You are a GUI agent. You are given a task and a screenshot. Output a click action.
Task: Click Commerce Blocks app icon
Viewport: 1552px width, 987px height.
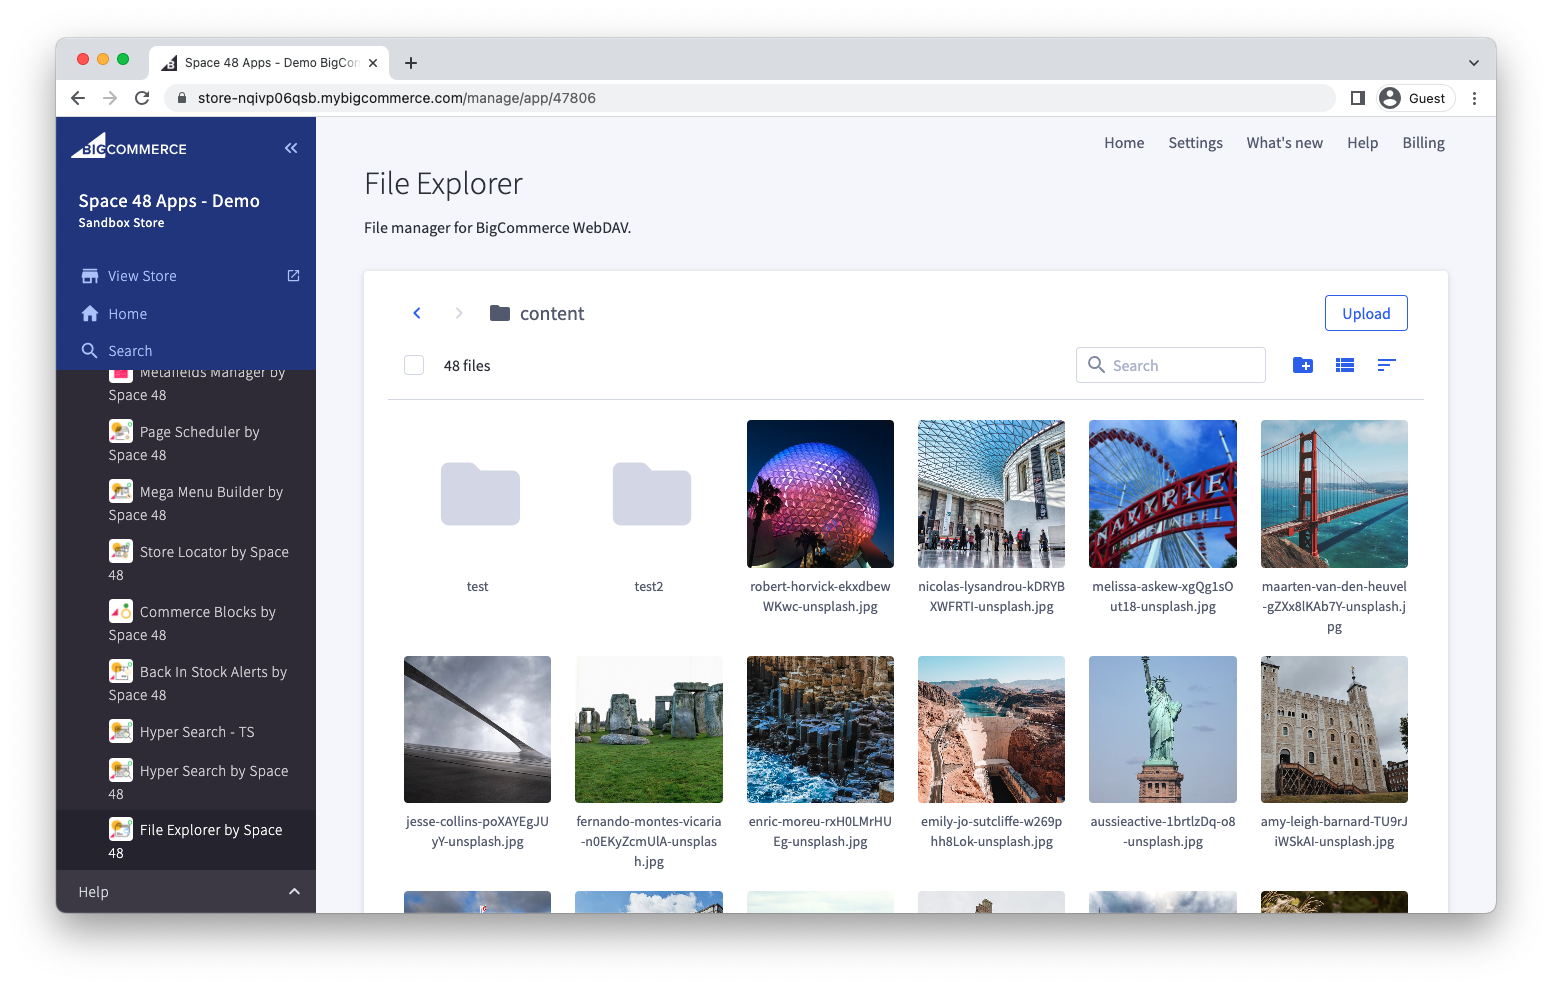[121, 611]
